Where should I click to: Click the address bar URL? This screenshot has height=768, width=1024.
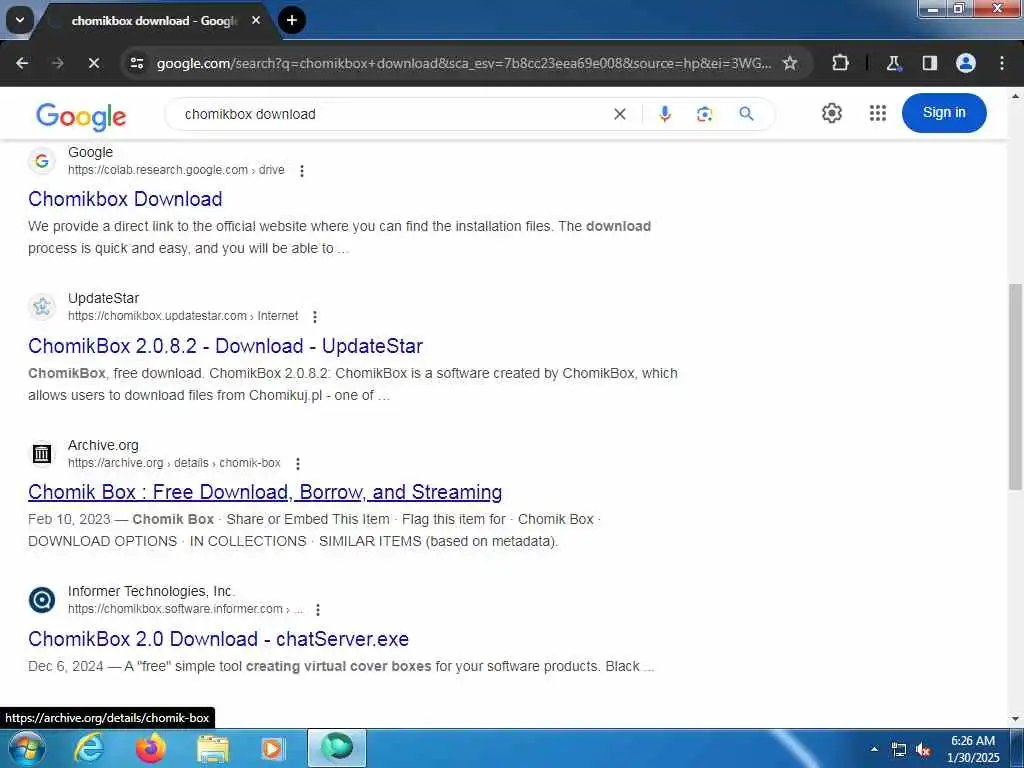click(464, 63)
